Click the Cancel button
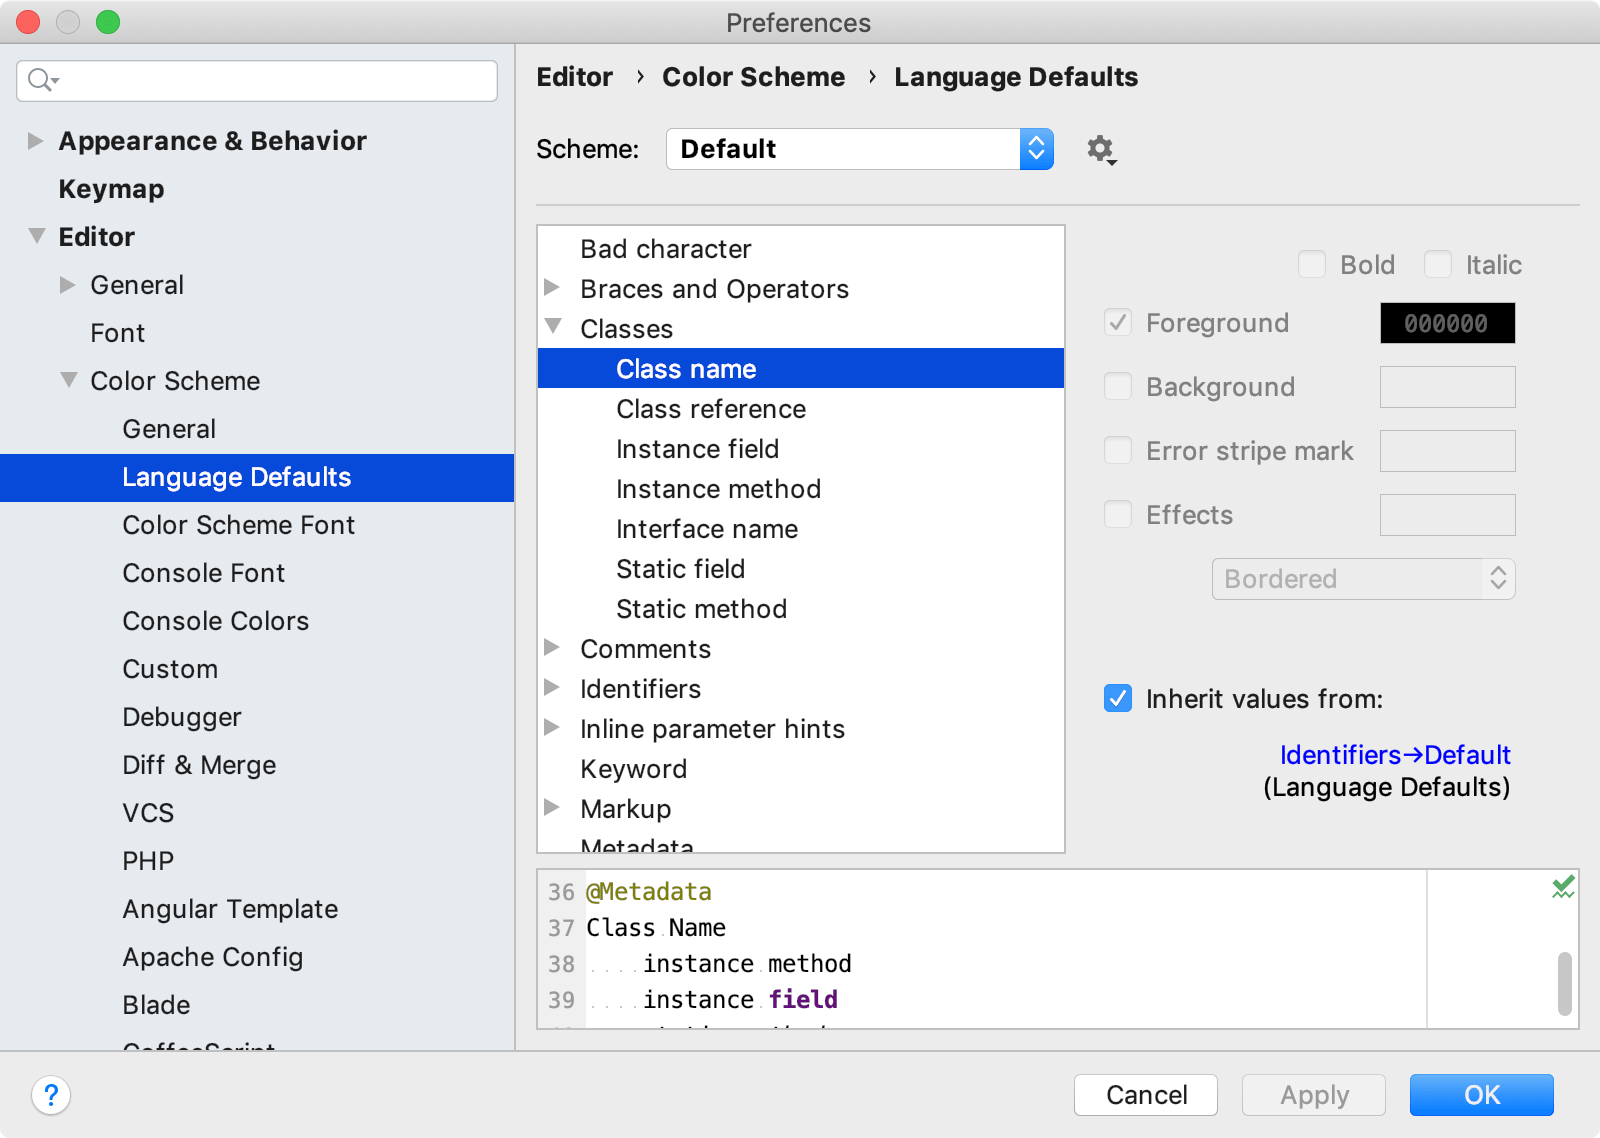 click(1146, 1095)
